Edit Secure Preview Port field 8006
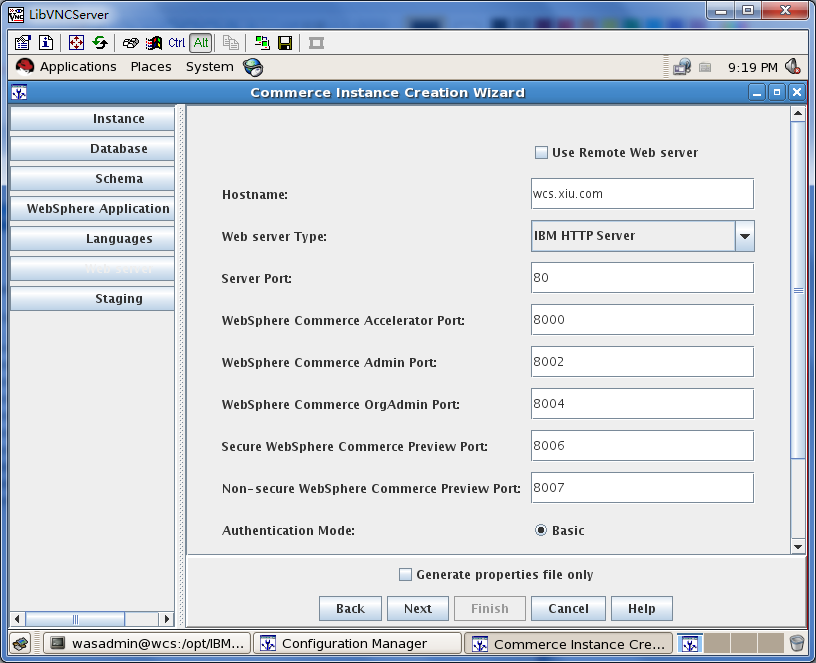The height and width of the screenshot is (663, 816). pos(642,445)
